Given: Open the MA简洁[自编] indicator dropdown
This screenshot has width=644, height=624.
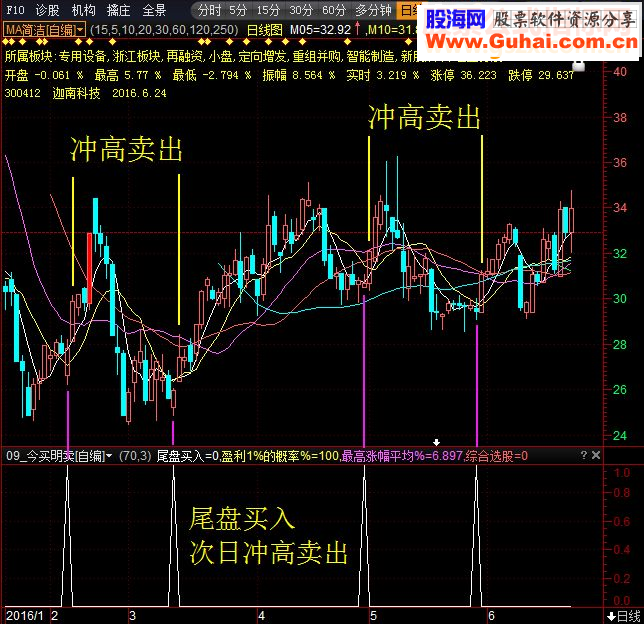Looking at the screenshot, I should point(44,30).
